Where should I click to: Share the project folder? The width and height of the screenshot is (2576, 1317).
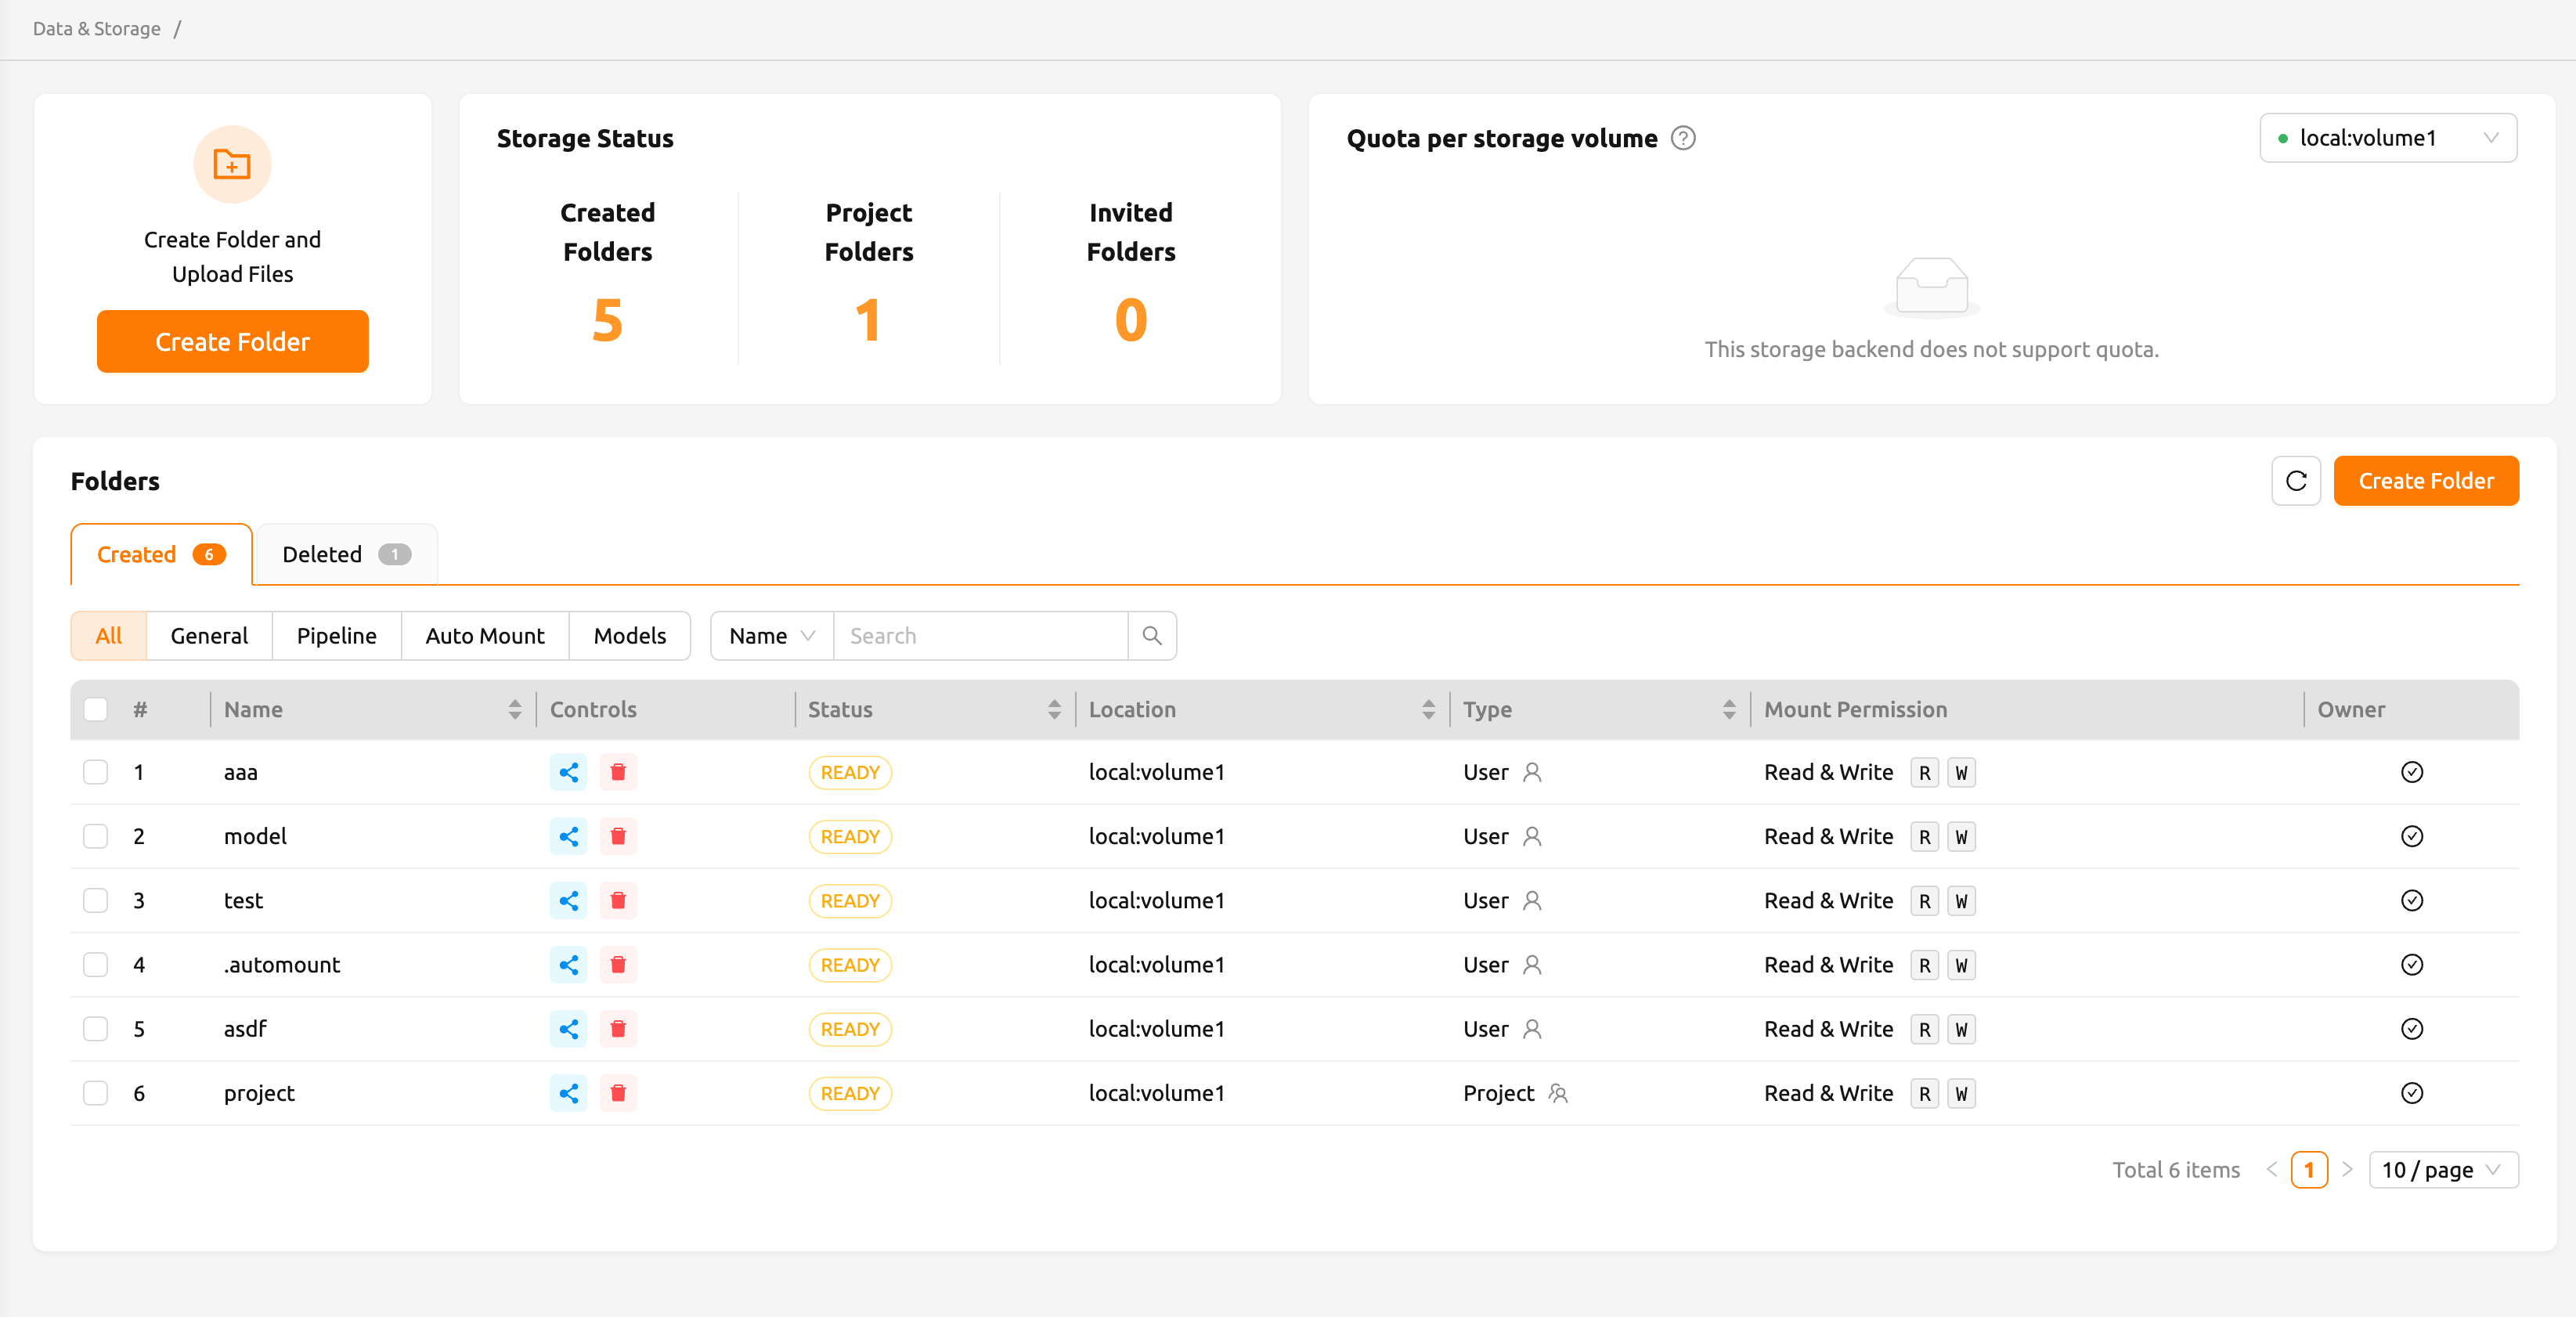pos(568,1093)
